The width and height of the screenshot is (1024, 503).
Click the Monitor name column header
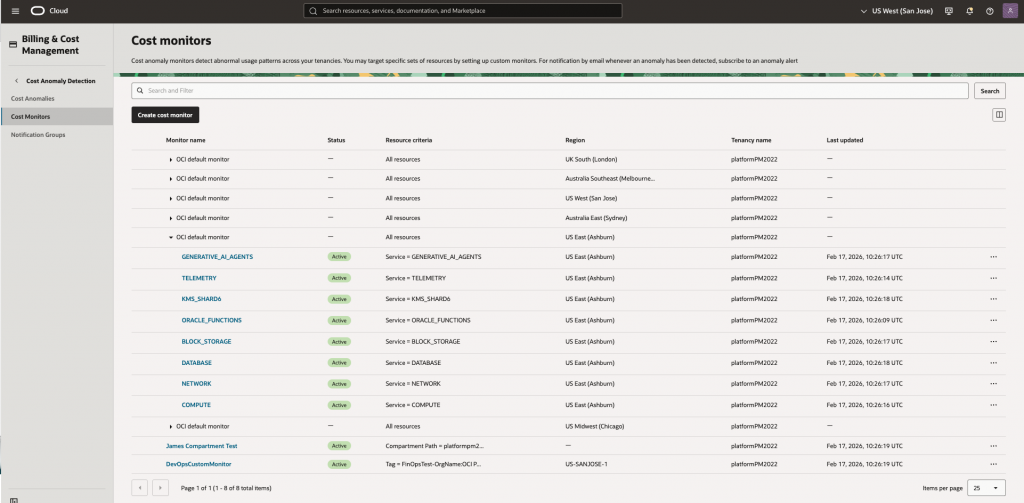click(185, 140)
